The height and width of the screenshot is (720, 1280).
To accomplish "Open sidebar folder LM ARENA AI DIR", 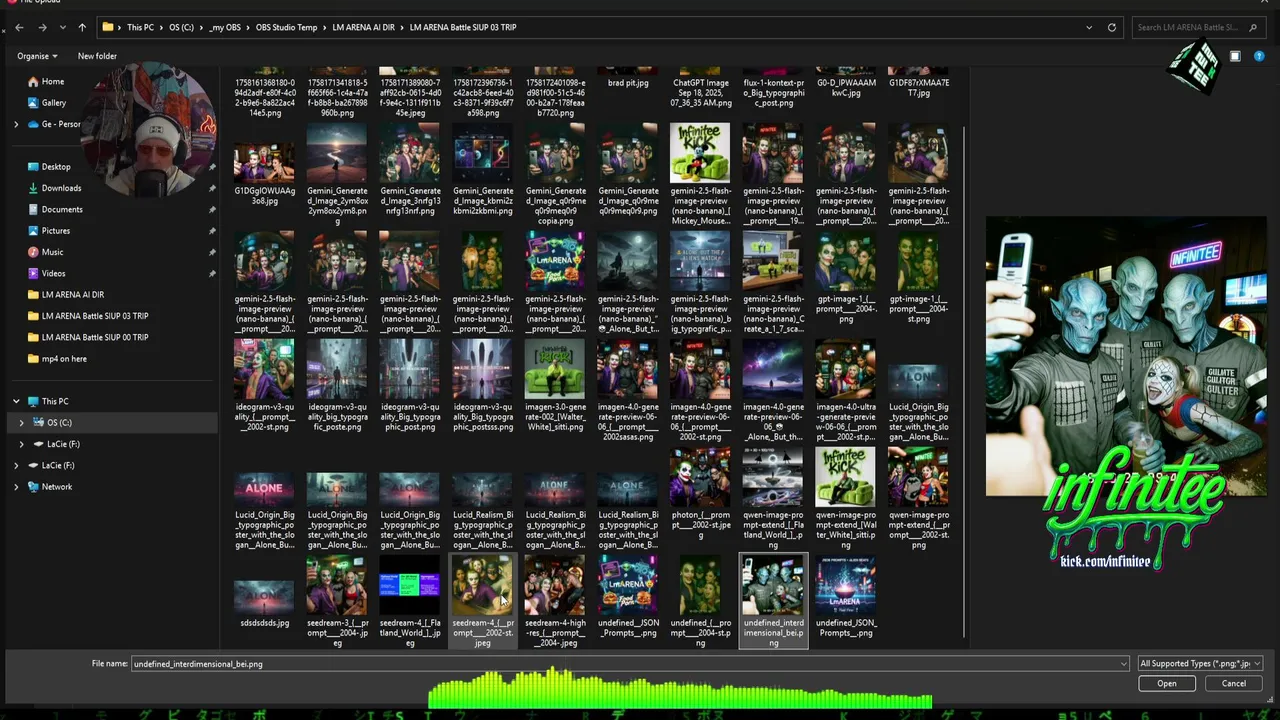I will 72,294.
